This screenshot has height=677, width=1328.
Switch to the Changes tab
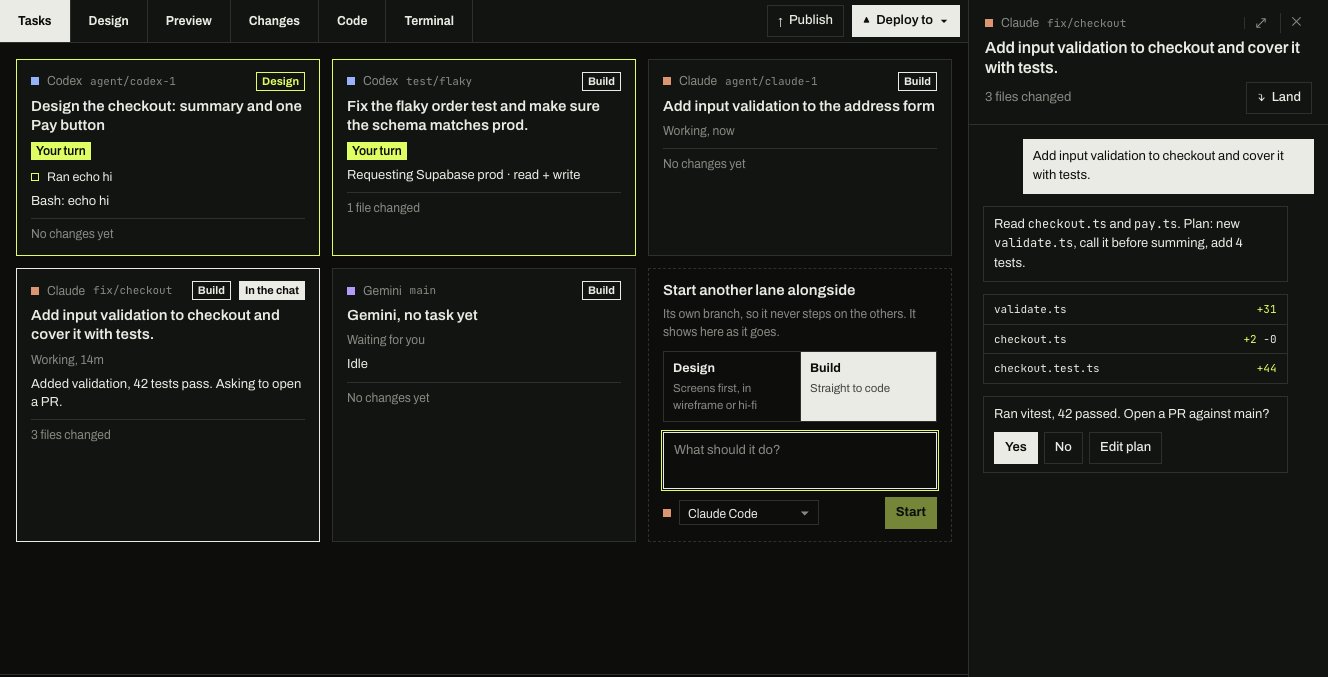pos(274,20)
